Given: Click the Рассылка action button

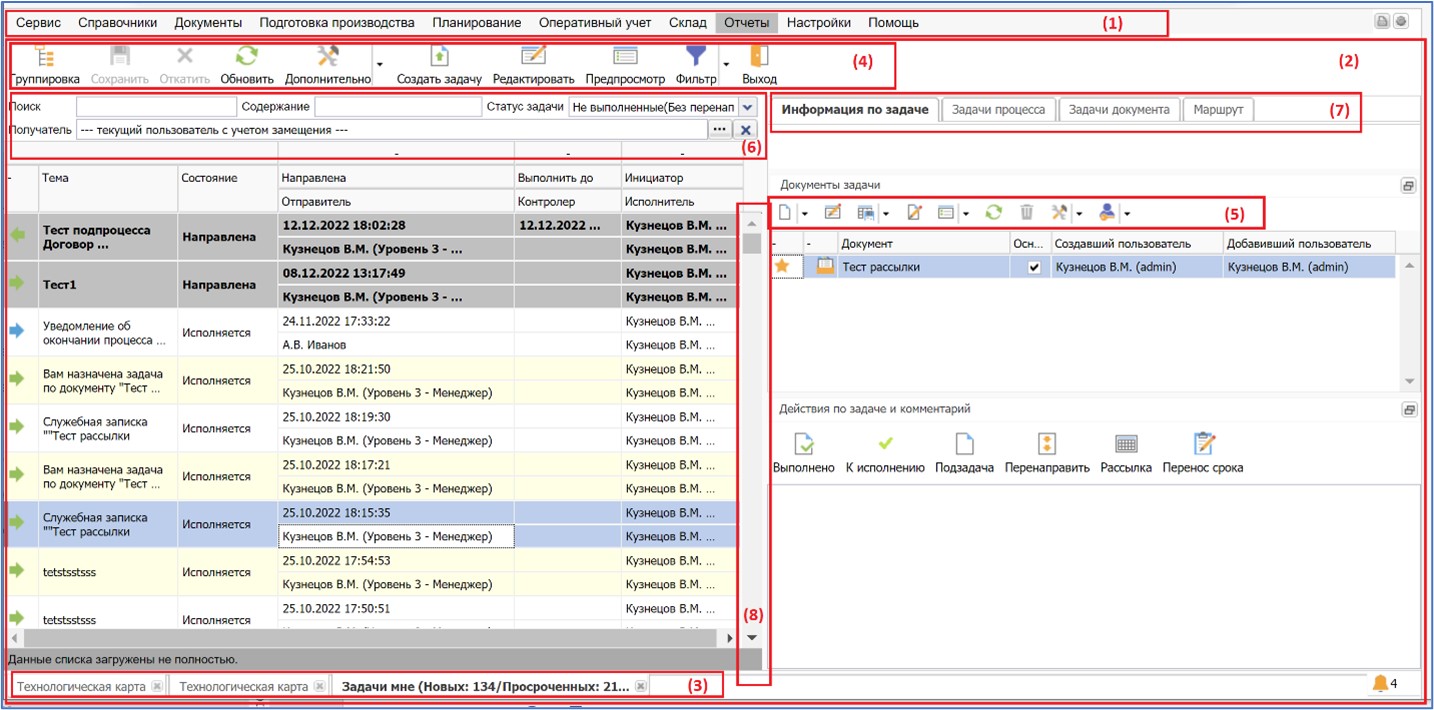Looking at the screenshot, I should [1125, 445].
